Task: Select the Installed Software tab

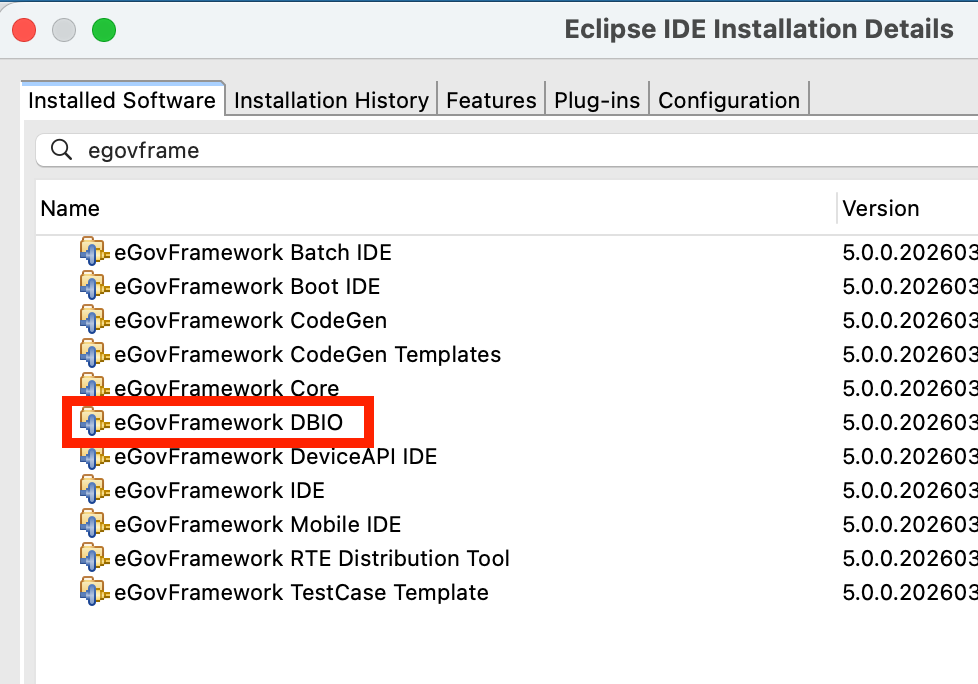Action: point(122,101)
